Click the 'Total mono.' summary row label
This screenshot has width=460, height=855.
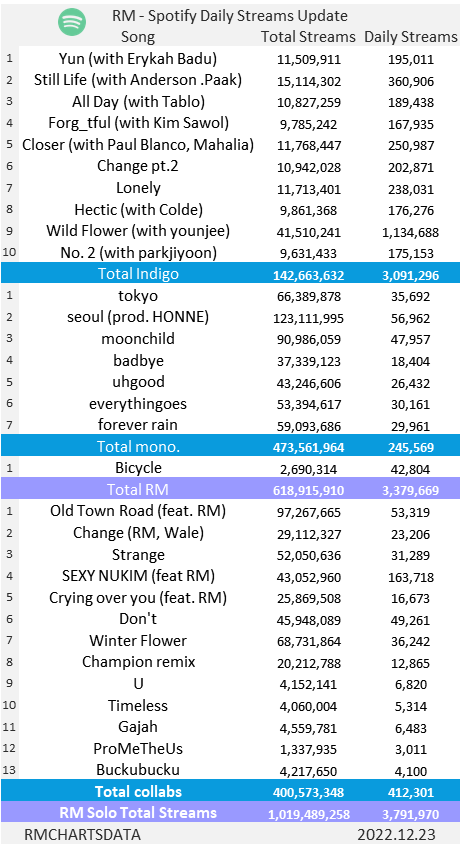click(138, 447)
